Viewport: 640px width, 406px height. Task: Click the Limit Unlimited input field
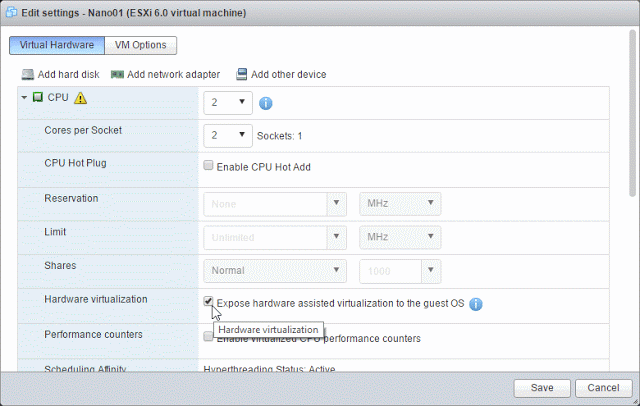pyautogui.click(x=265, y=237)
